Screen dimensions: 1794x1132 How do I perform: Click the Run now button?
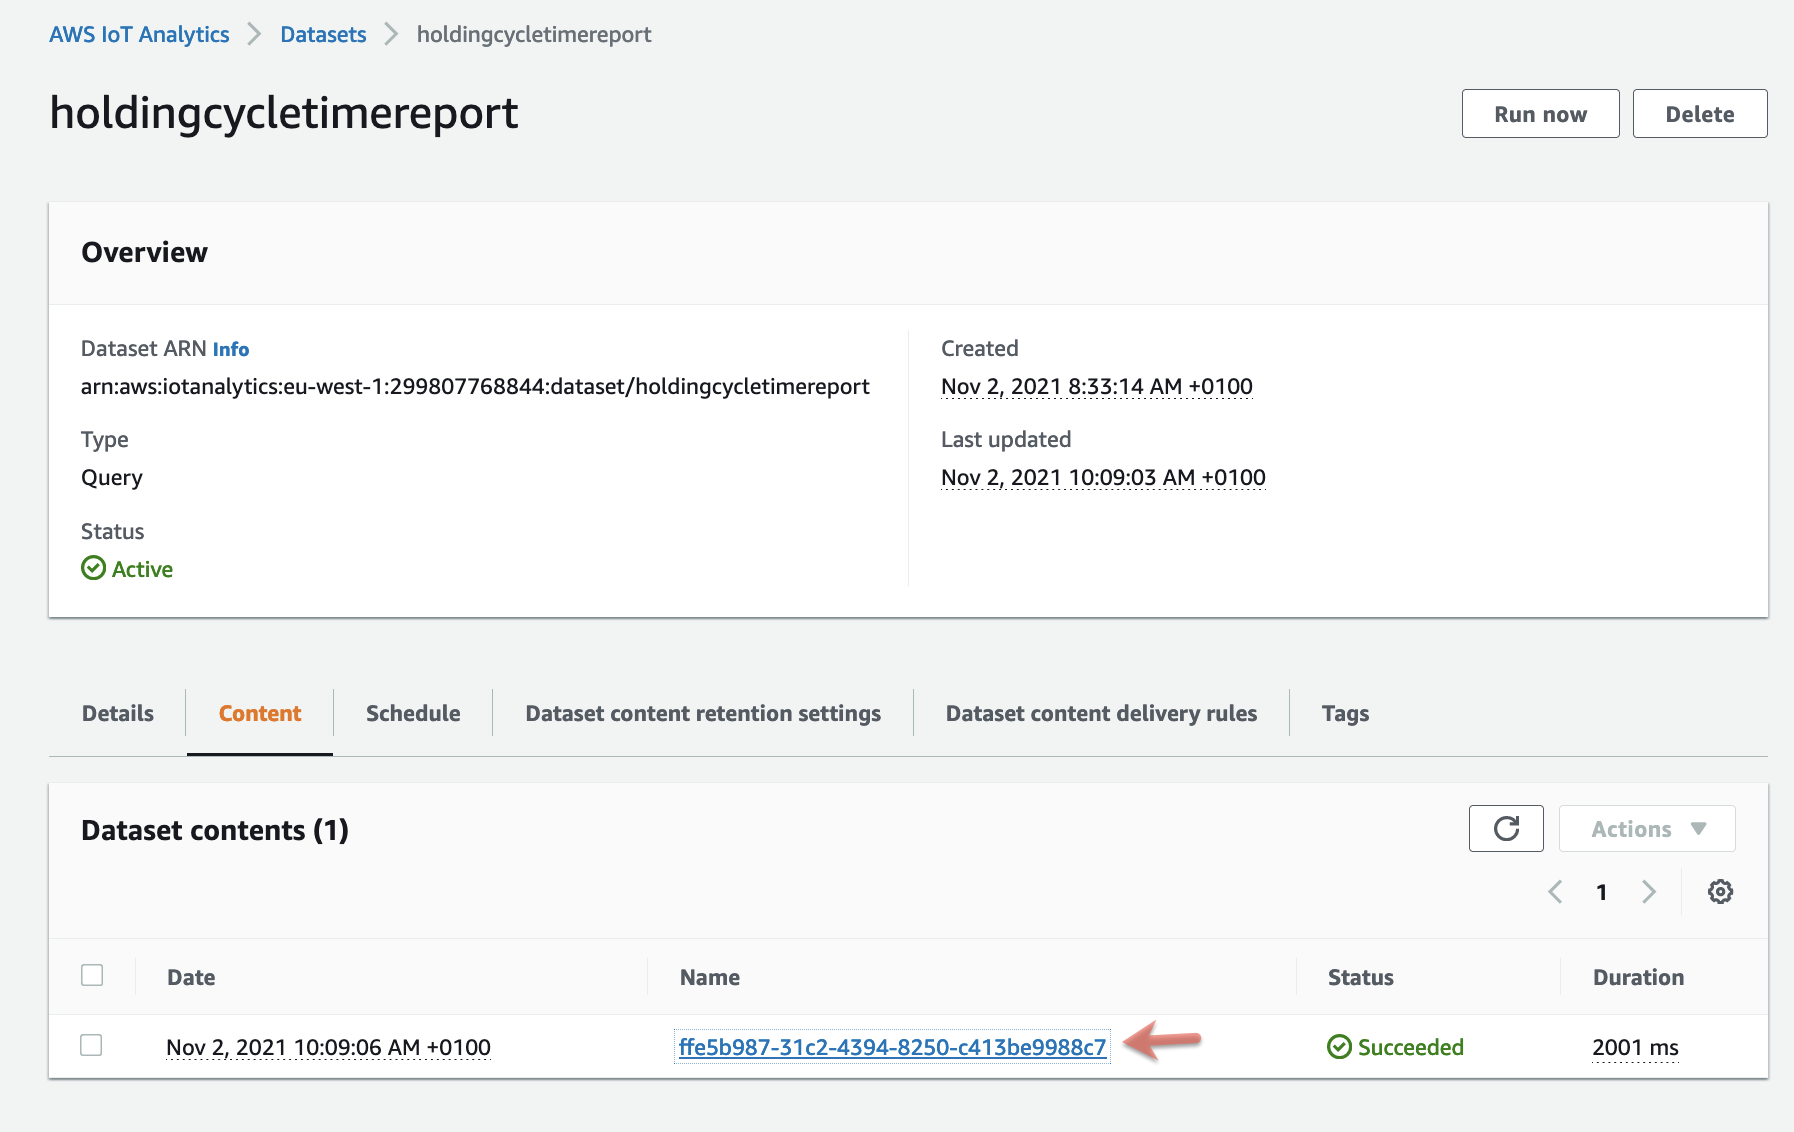point(1540,113)
